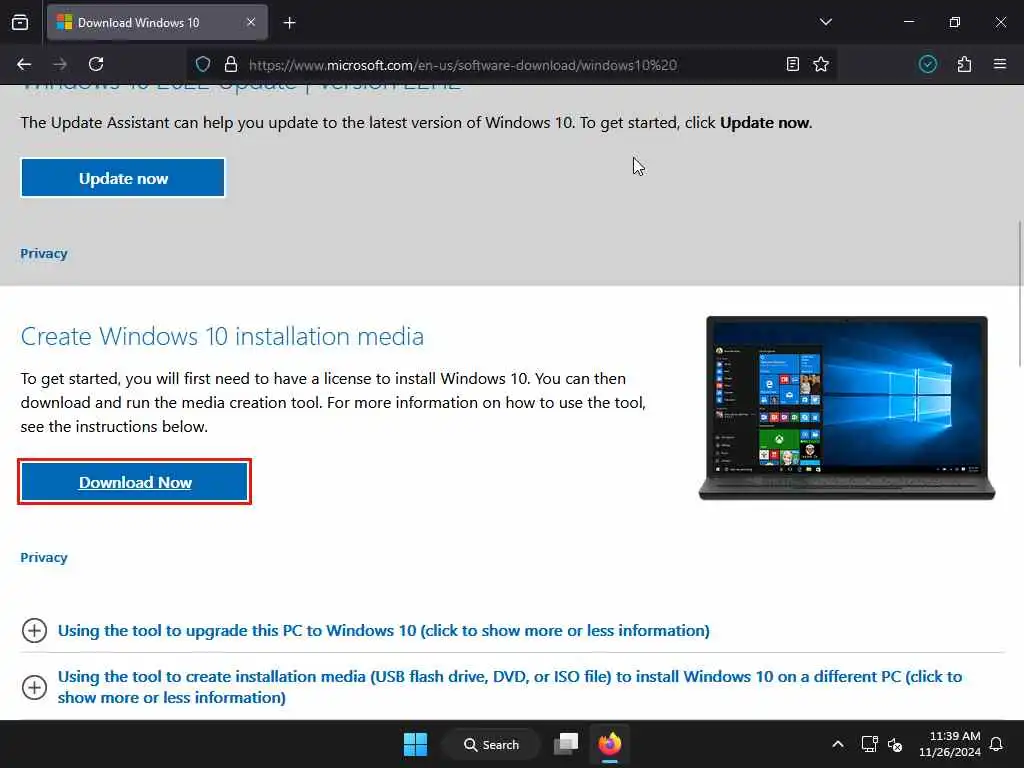Click the Update now button
The height and width of the screenshot is (768, 1024).
123,178
